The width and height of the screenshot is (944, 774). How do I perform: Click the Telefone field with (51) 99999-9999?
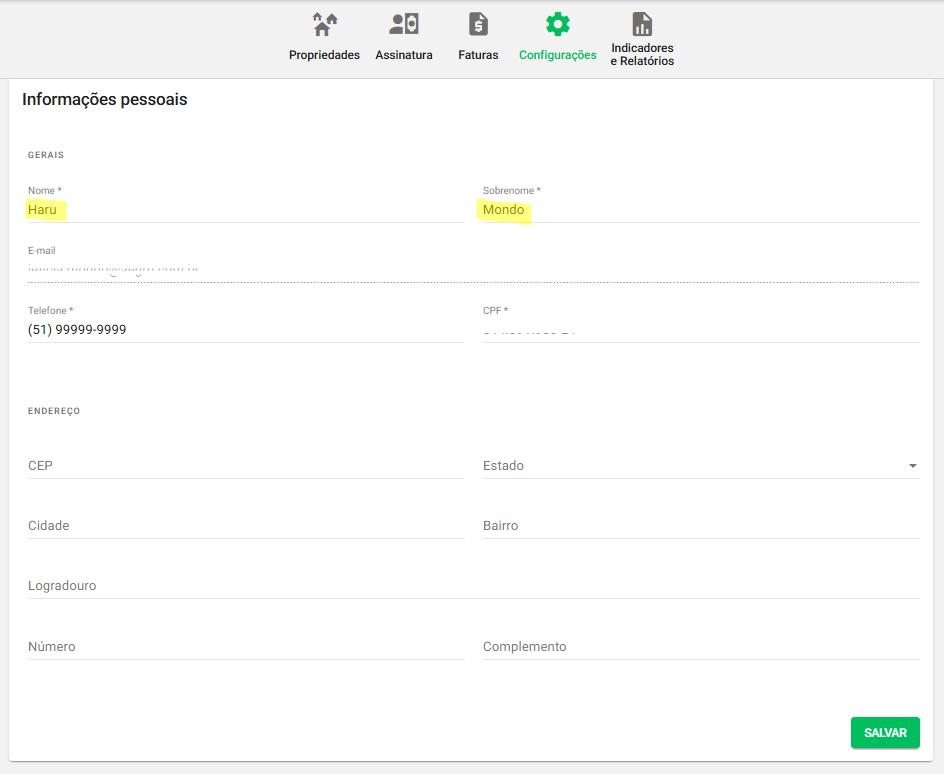[x=245, y=330]
